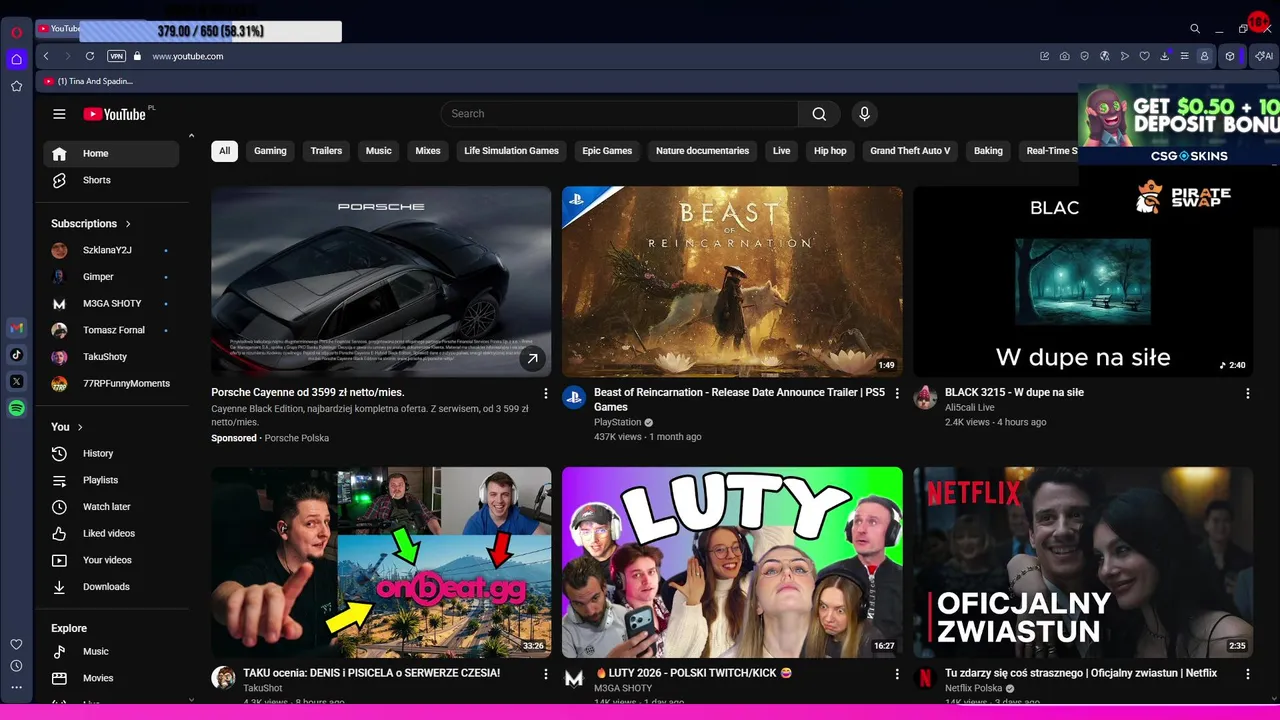Image resolution: width=1280 pixels, height=720 pixels.
Task: Select the Gaming filter chip
Action: pos(270,151)
